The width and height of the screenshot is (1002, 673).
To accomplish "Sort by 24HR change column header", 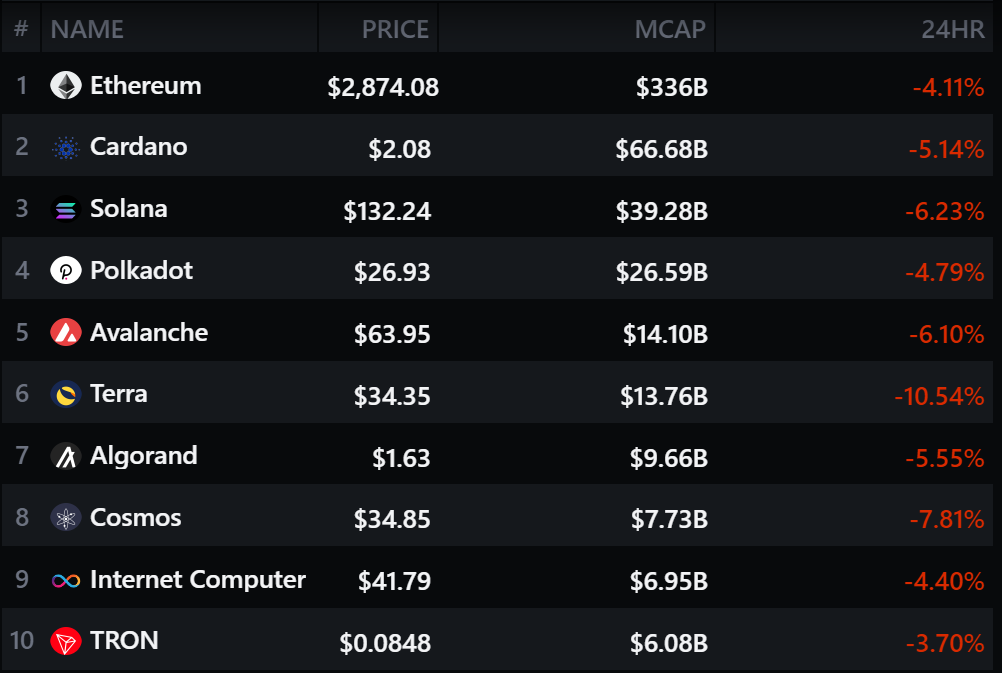I will pos(953,30).
